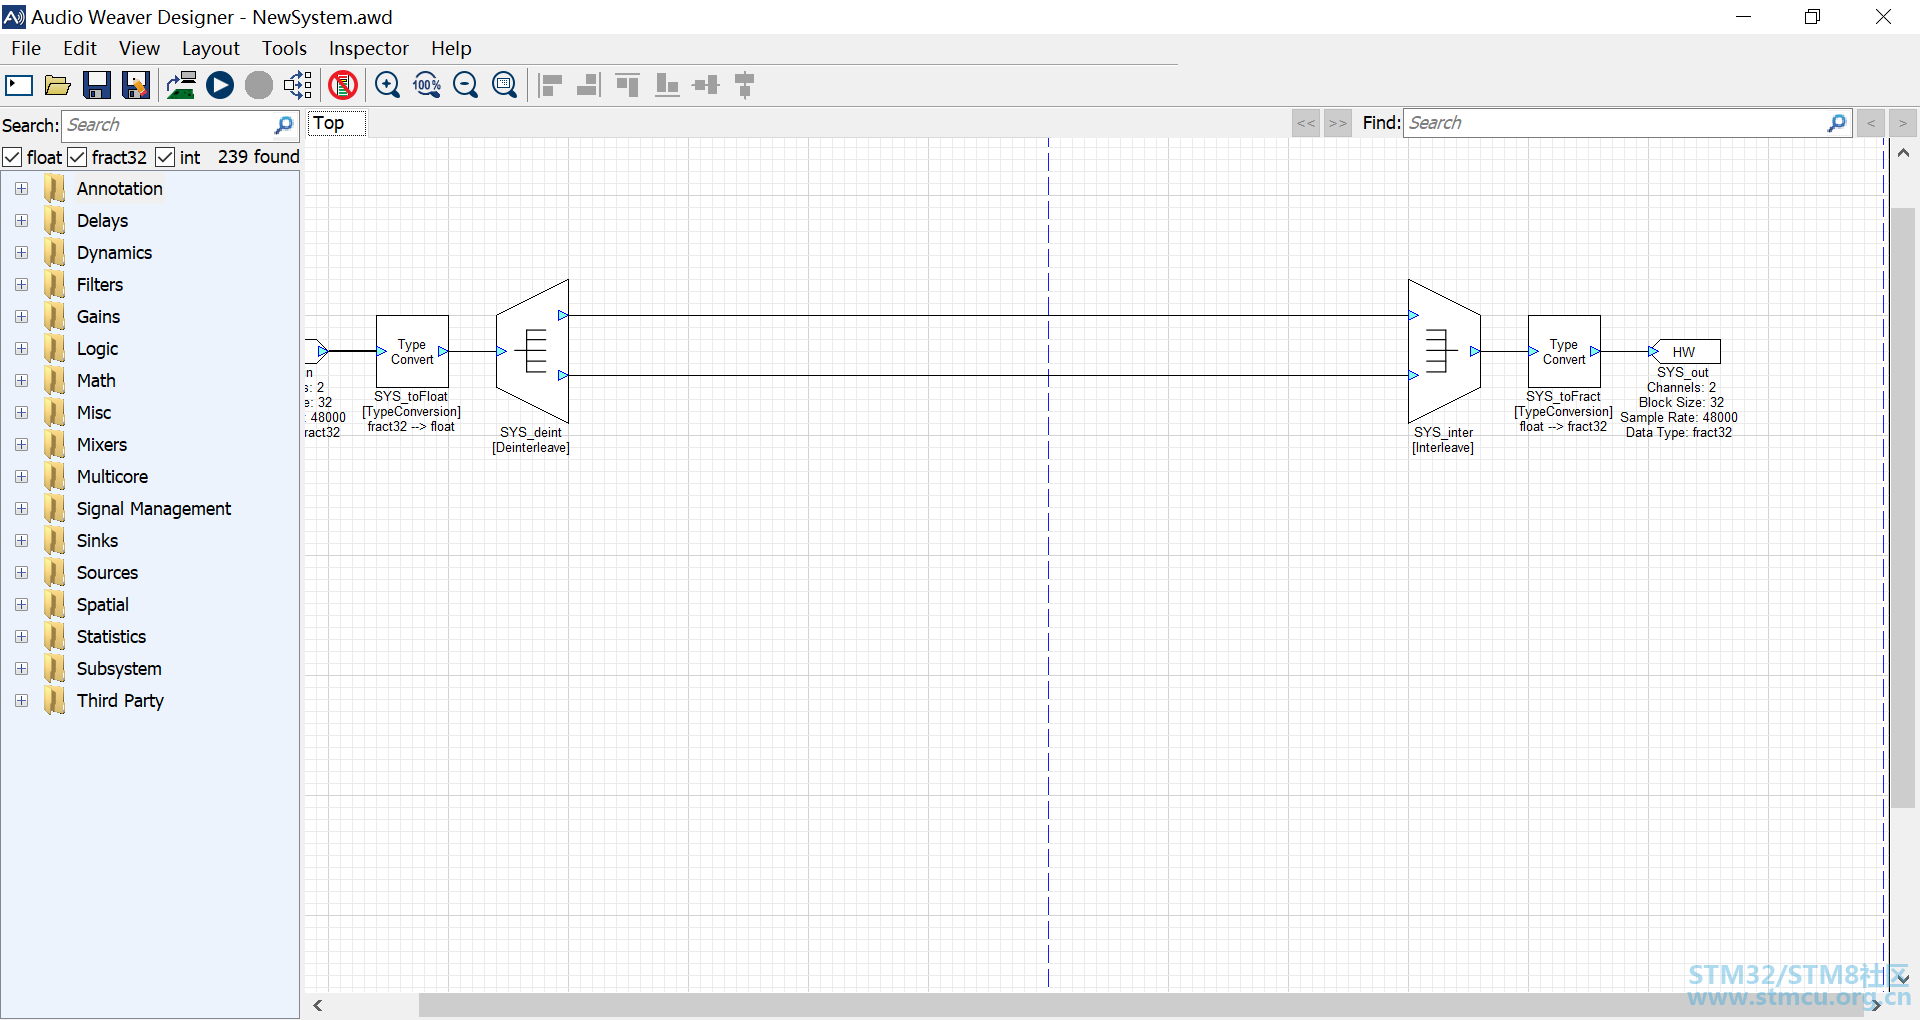Expand the Logic folder

21,349
